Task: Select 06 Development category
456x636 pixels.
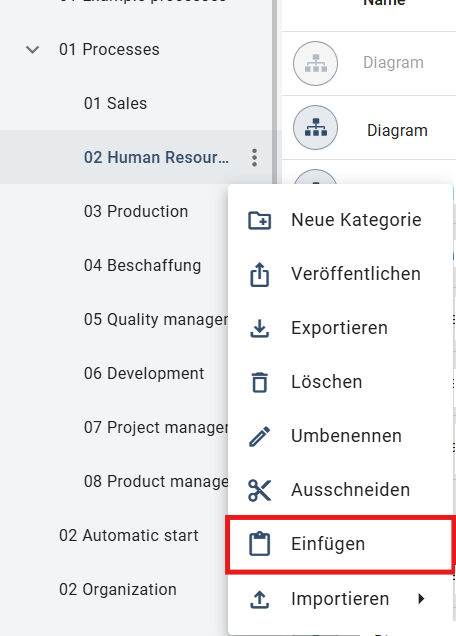Action: point(144,373)
